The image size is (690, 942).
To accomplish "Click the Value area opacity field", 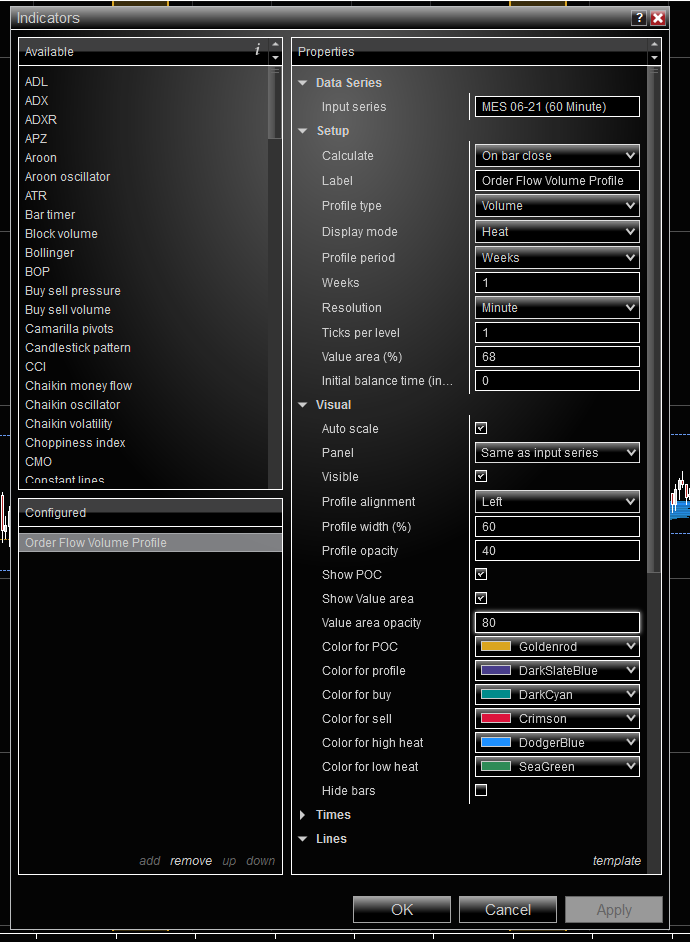I will point(557,622).
